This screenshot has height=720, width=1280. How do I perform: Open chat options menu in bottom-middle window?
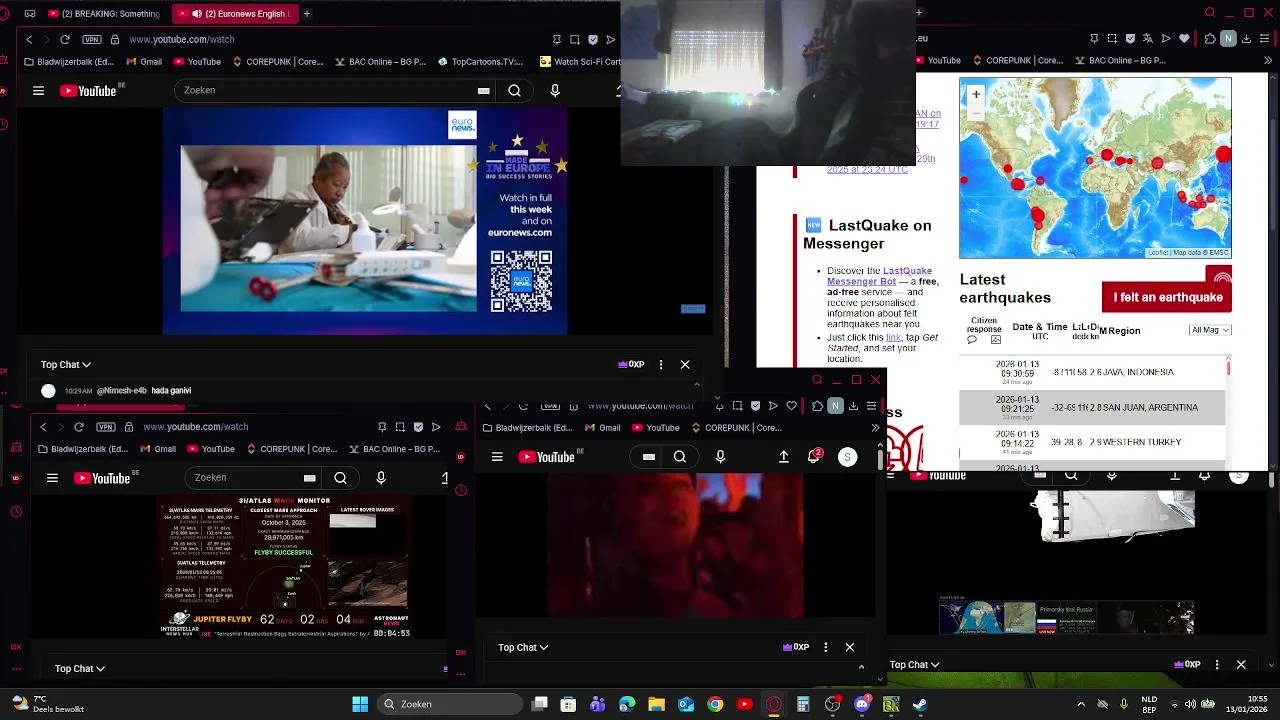tap(825, 647)
